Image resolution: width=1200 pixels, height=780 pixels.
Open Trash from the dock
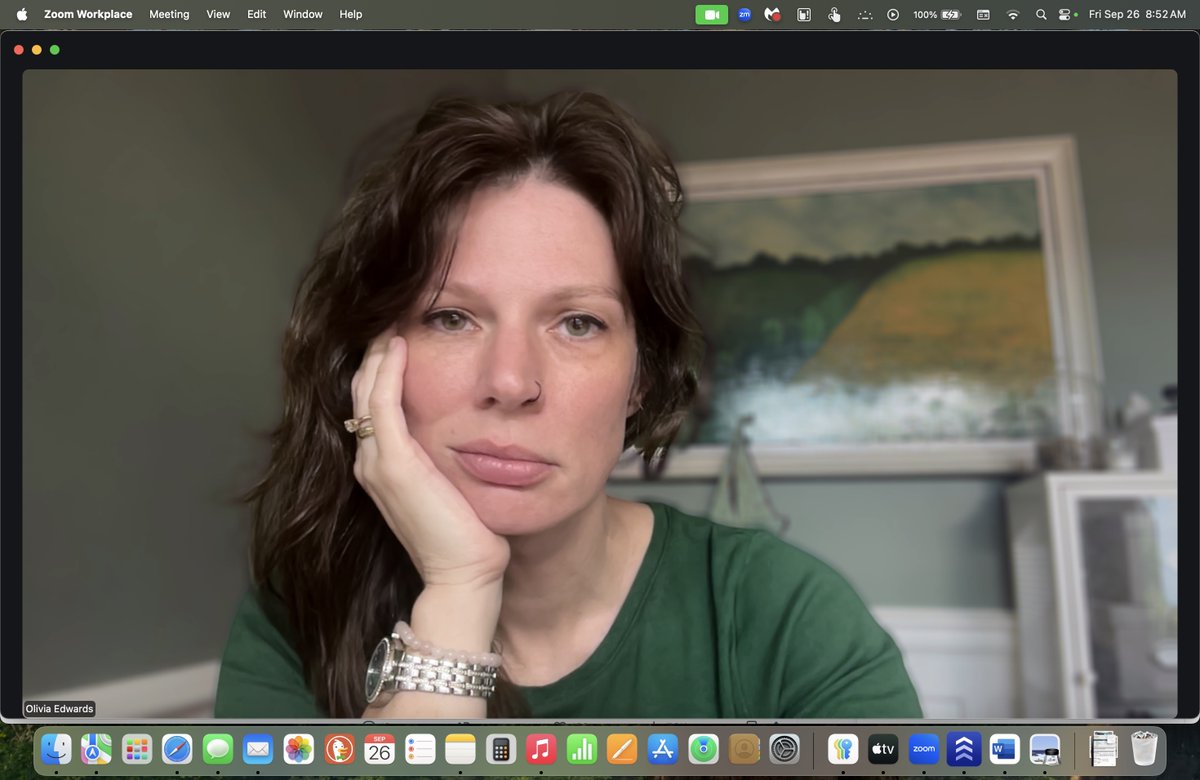1143,748
